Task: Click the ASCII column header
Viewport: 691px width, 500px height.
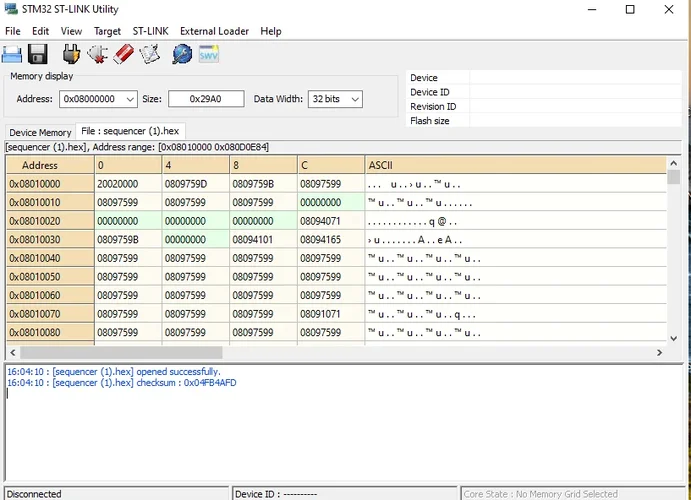Action: 515,165
